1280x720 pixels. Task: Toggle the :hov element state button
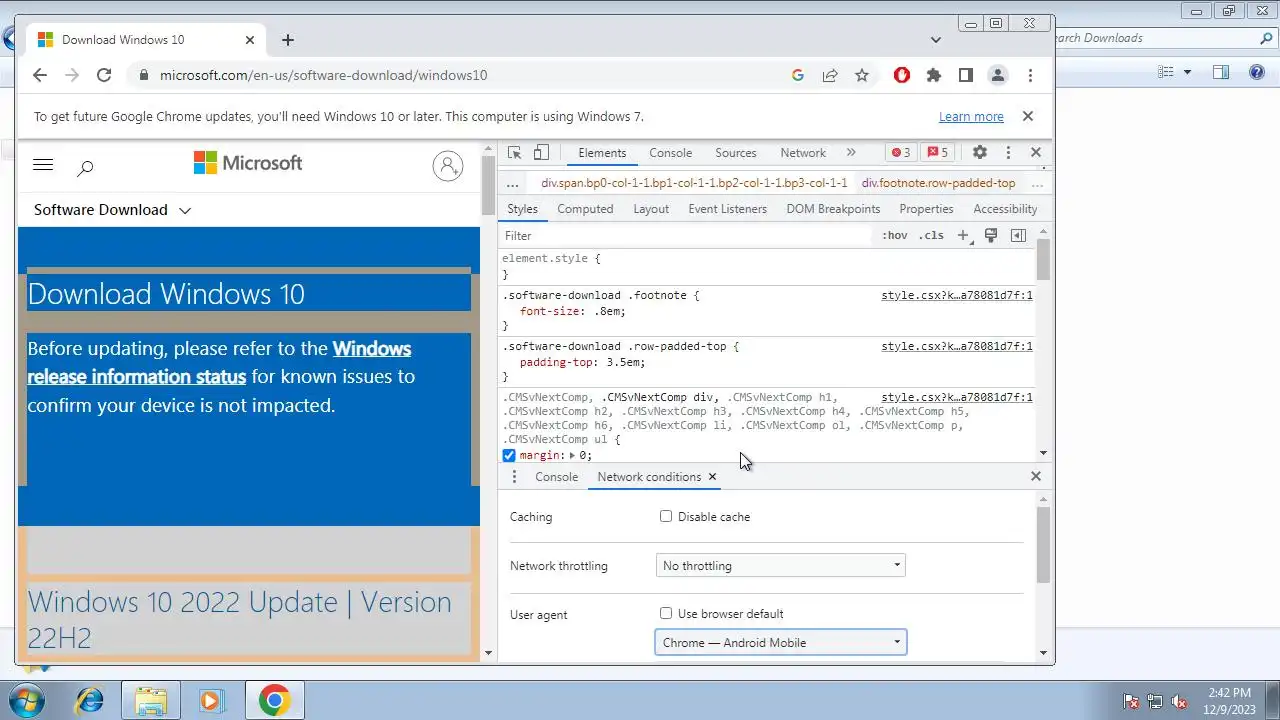tap(895, 236)
